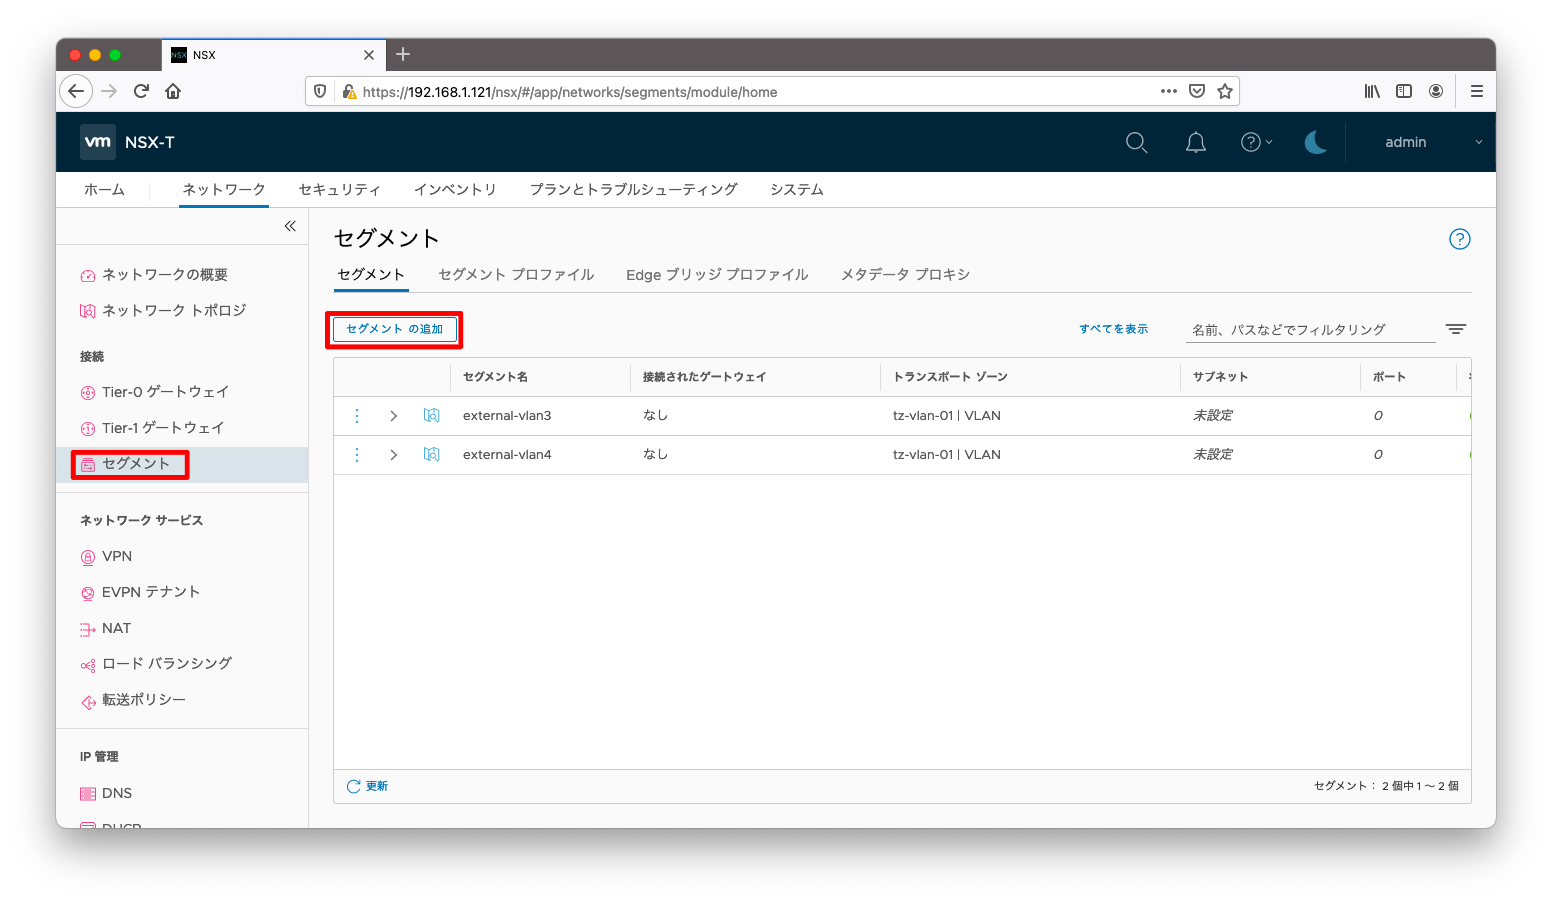Screen dimensions: 1552x902
Task: Open the インベントリ top menu
Action: [x=455, y=190]
